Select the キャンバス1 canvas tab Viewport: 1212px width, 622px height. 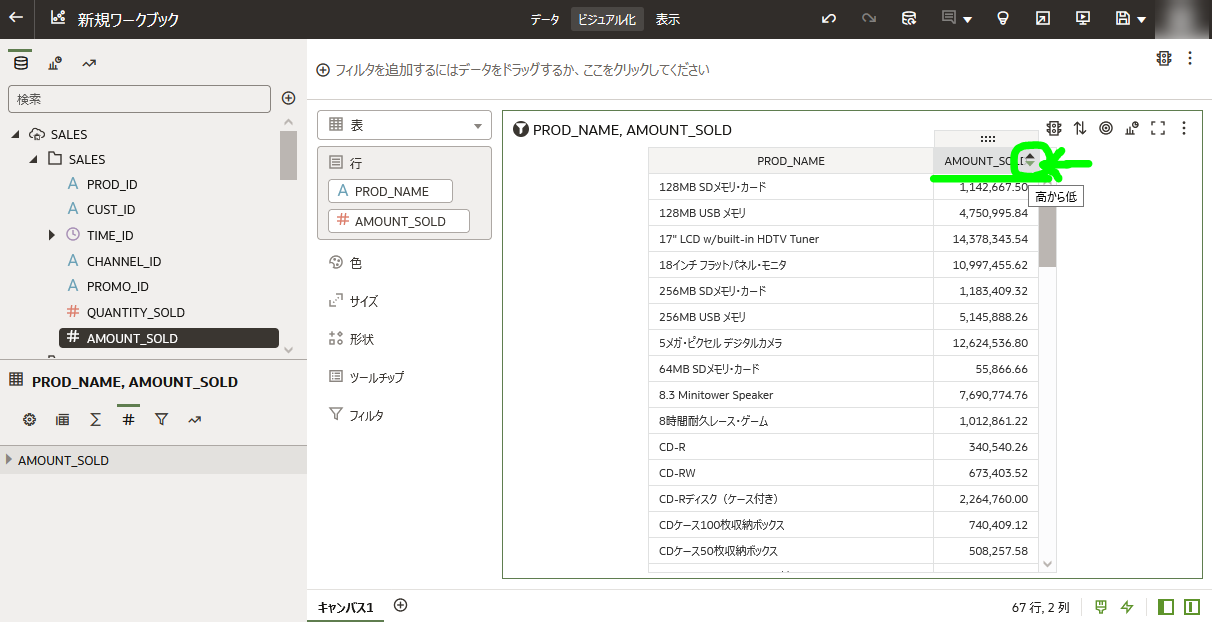(x=344, y=606)
